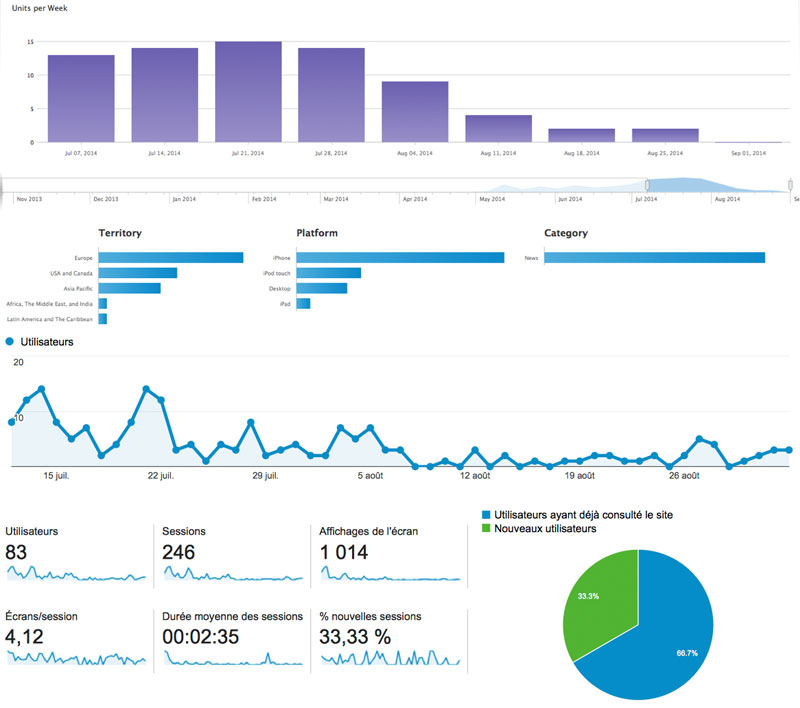Click the Asia Pacific territory bar
The image size is (800, 708).
coord(130,288)
